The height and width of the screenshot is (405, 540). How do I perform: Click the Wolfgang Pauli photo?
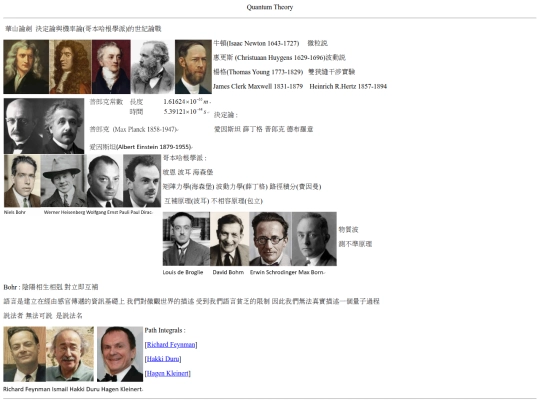click(x=105, y=181)
